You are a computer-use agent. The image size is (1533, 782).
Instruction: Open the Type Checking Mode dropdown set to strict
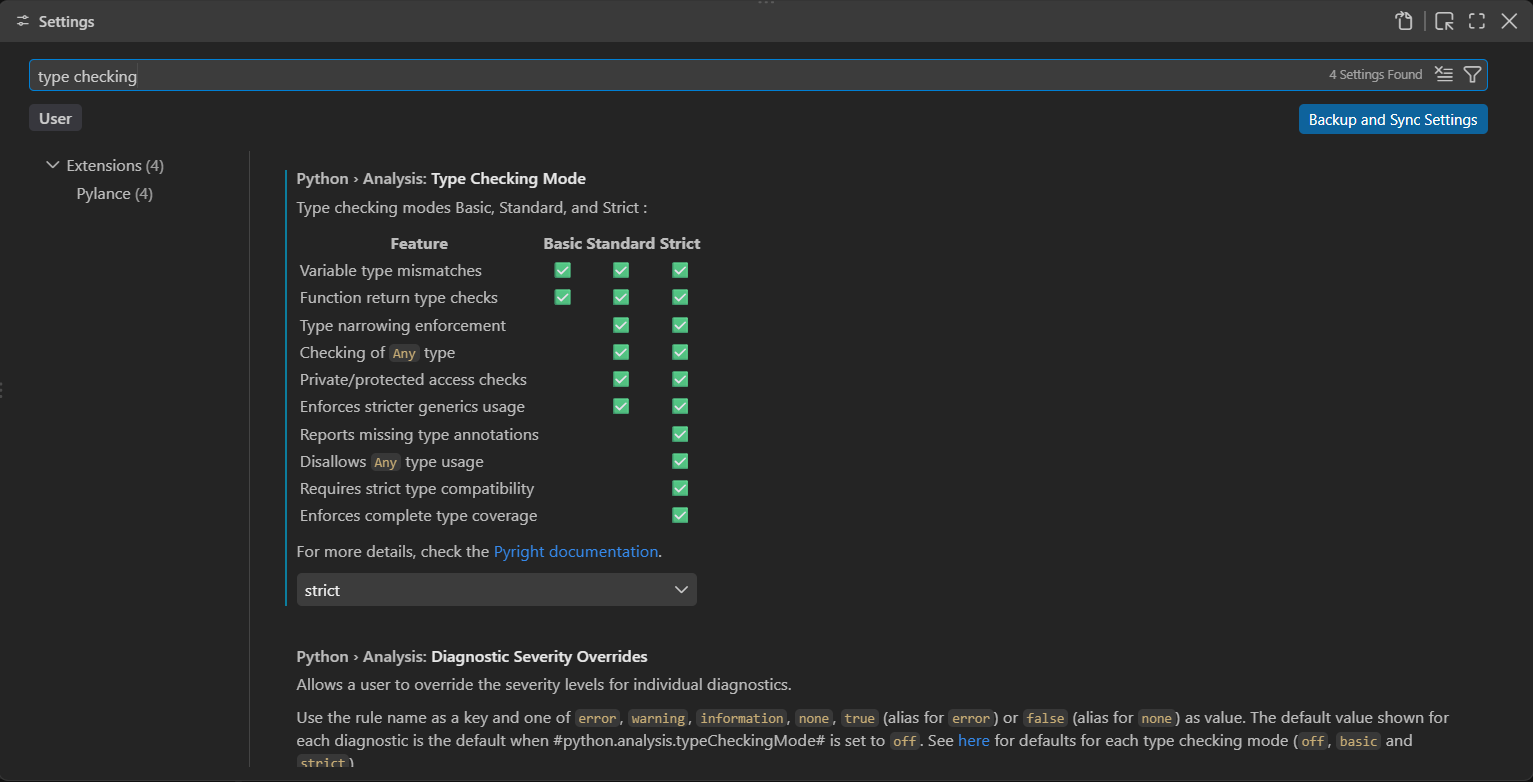(497, 590)
